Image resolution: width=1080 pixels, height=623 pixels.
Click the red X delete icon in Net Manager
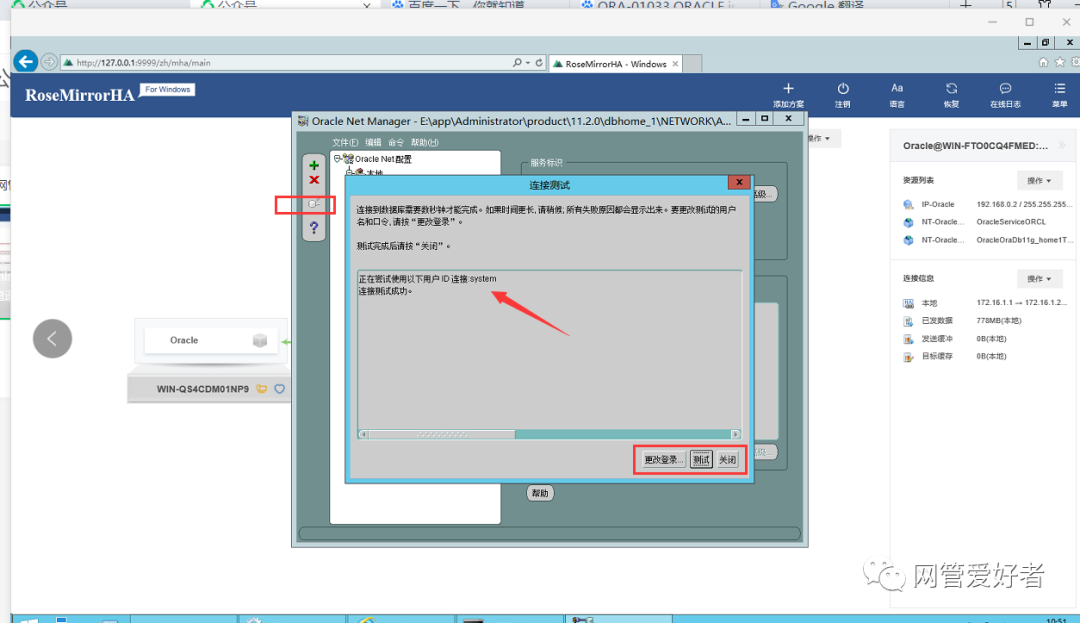click(x=314, y=180)
